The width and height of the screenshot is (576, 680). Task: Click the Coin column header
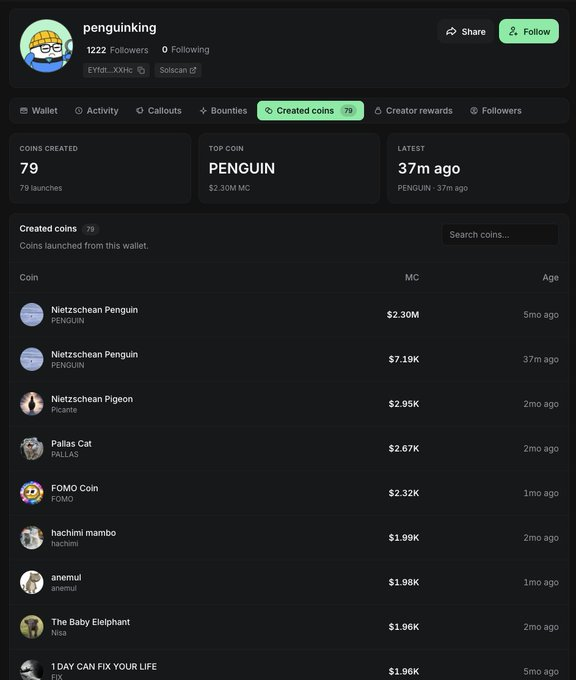tap(29, 277)
